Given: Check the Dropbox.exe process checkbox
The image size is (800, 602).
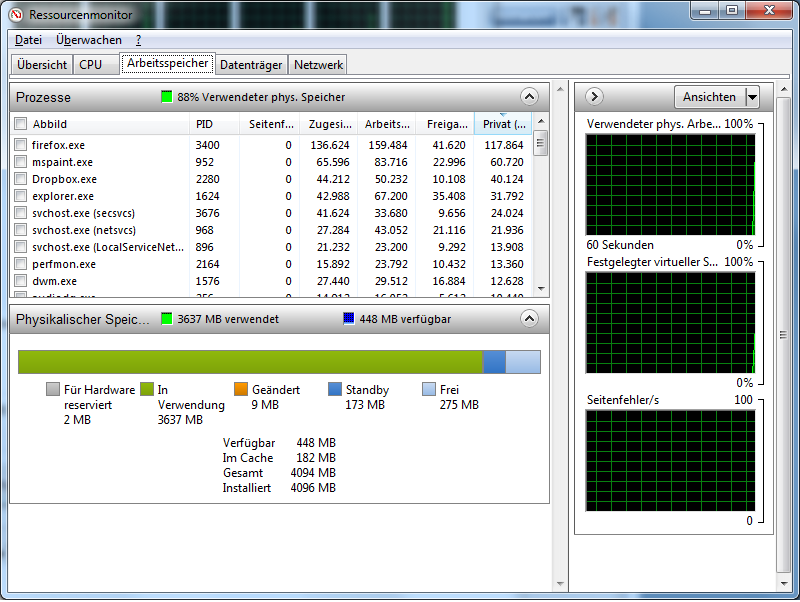Looking at the screenshot, I should click(x=20, y=179).
